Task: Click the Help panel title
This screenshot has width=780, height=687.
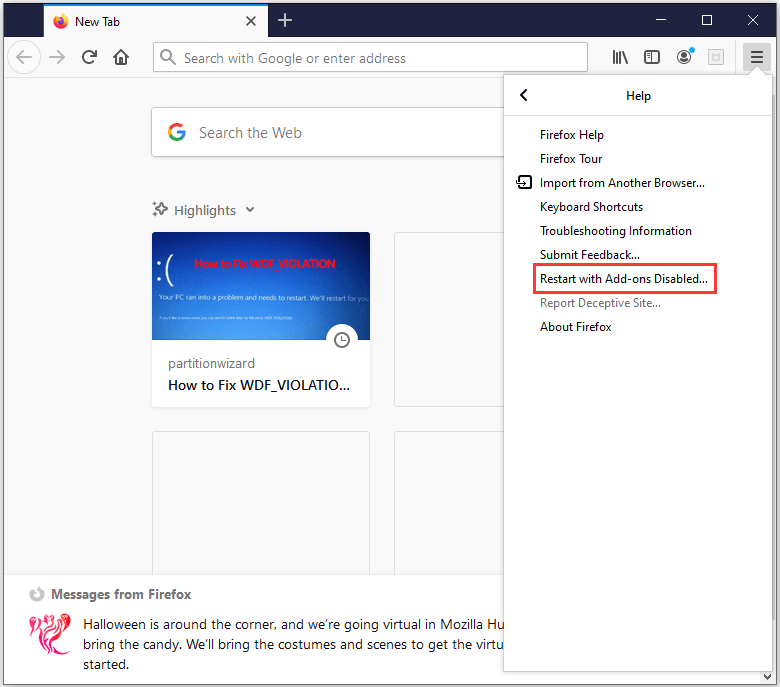Action: point(638,96)
